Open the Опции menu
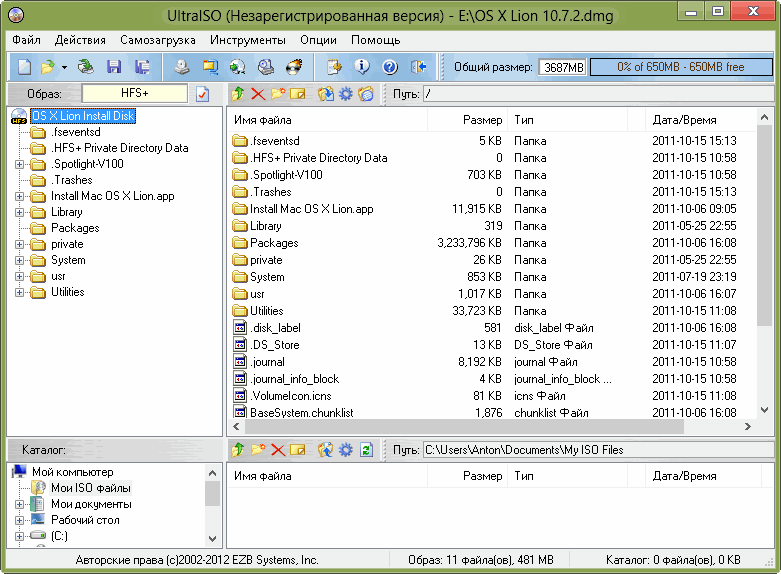The height and width of the screenshot is (574, 781). [x=318, y=40]
